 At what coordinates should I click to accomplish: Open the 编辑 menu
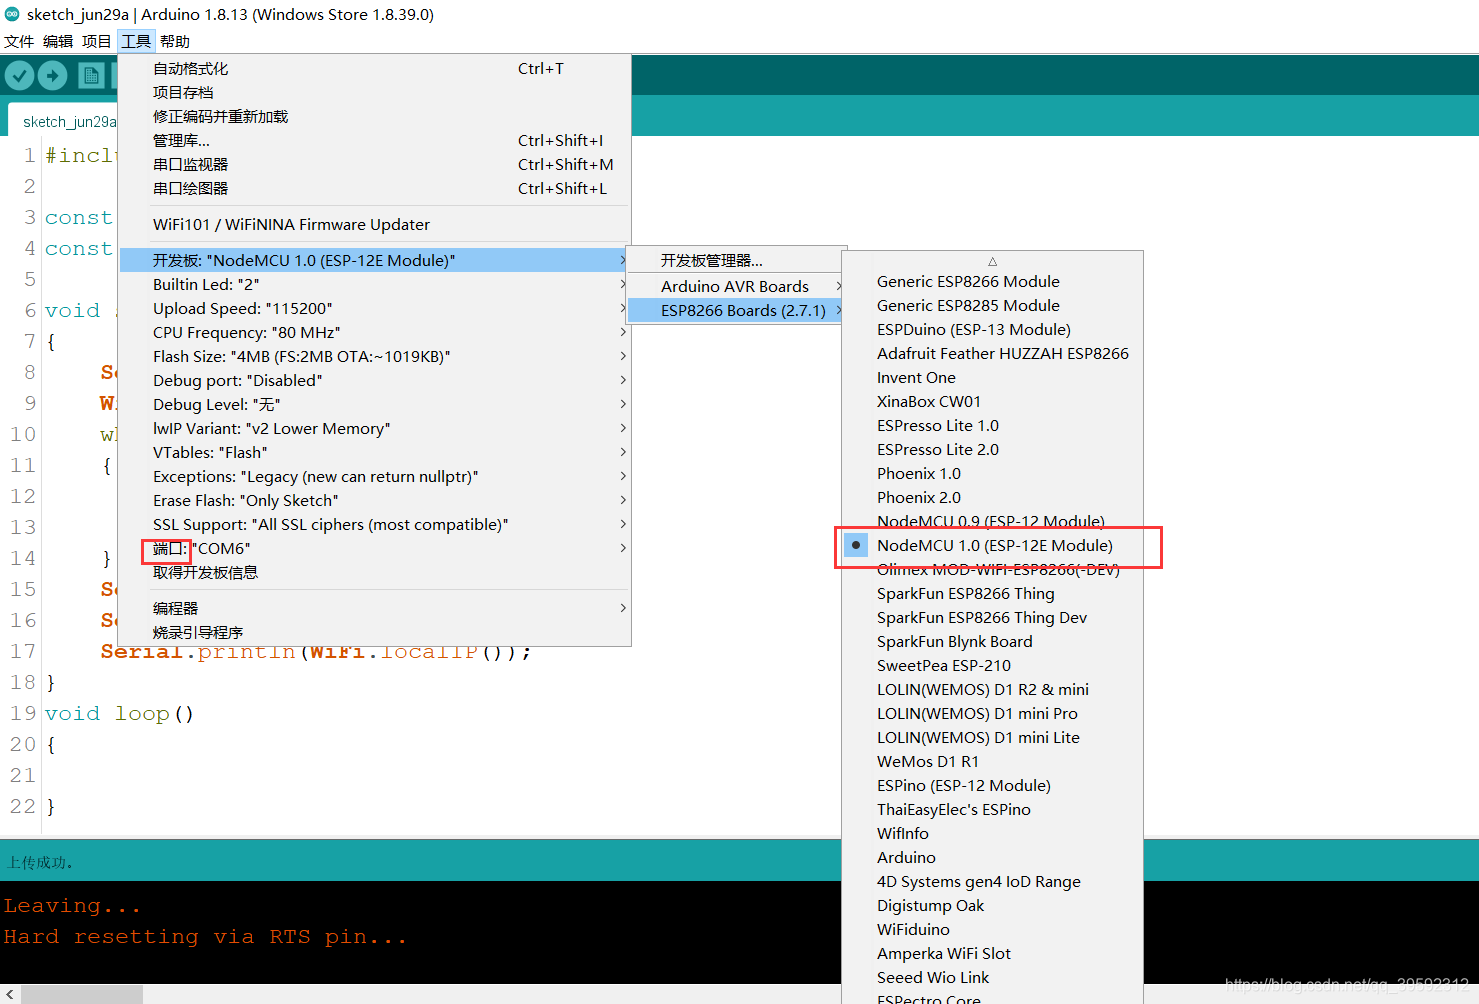click(x=58, y=41)
